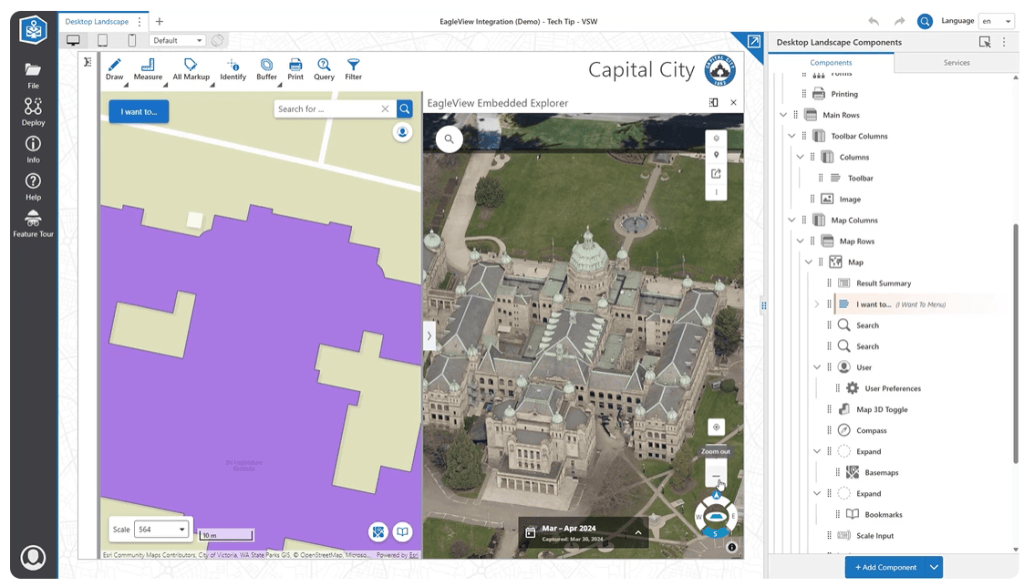Open the bookmarks button on map
Screen dimensions: 1024x587
(x=403, y=532)
